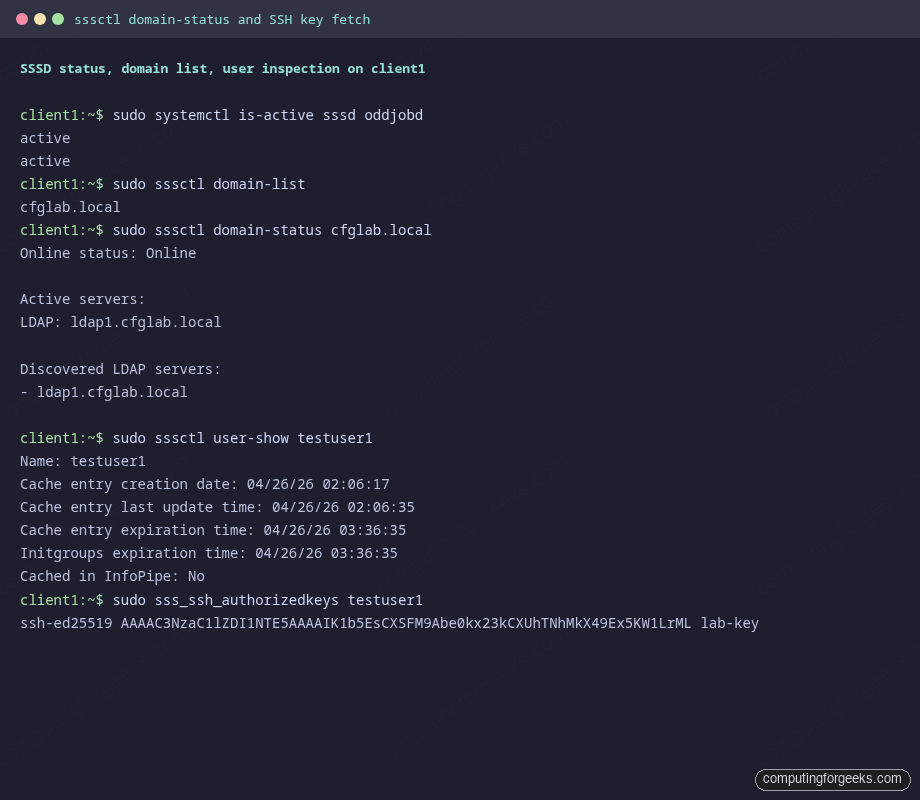Viewport: 920px width, 800px height.
Task: Click the ldap1.cfglab.local server entry
Action: pos(105,392)
